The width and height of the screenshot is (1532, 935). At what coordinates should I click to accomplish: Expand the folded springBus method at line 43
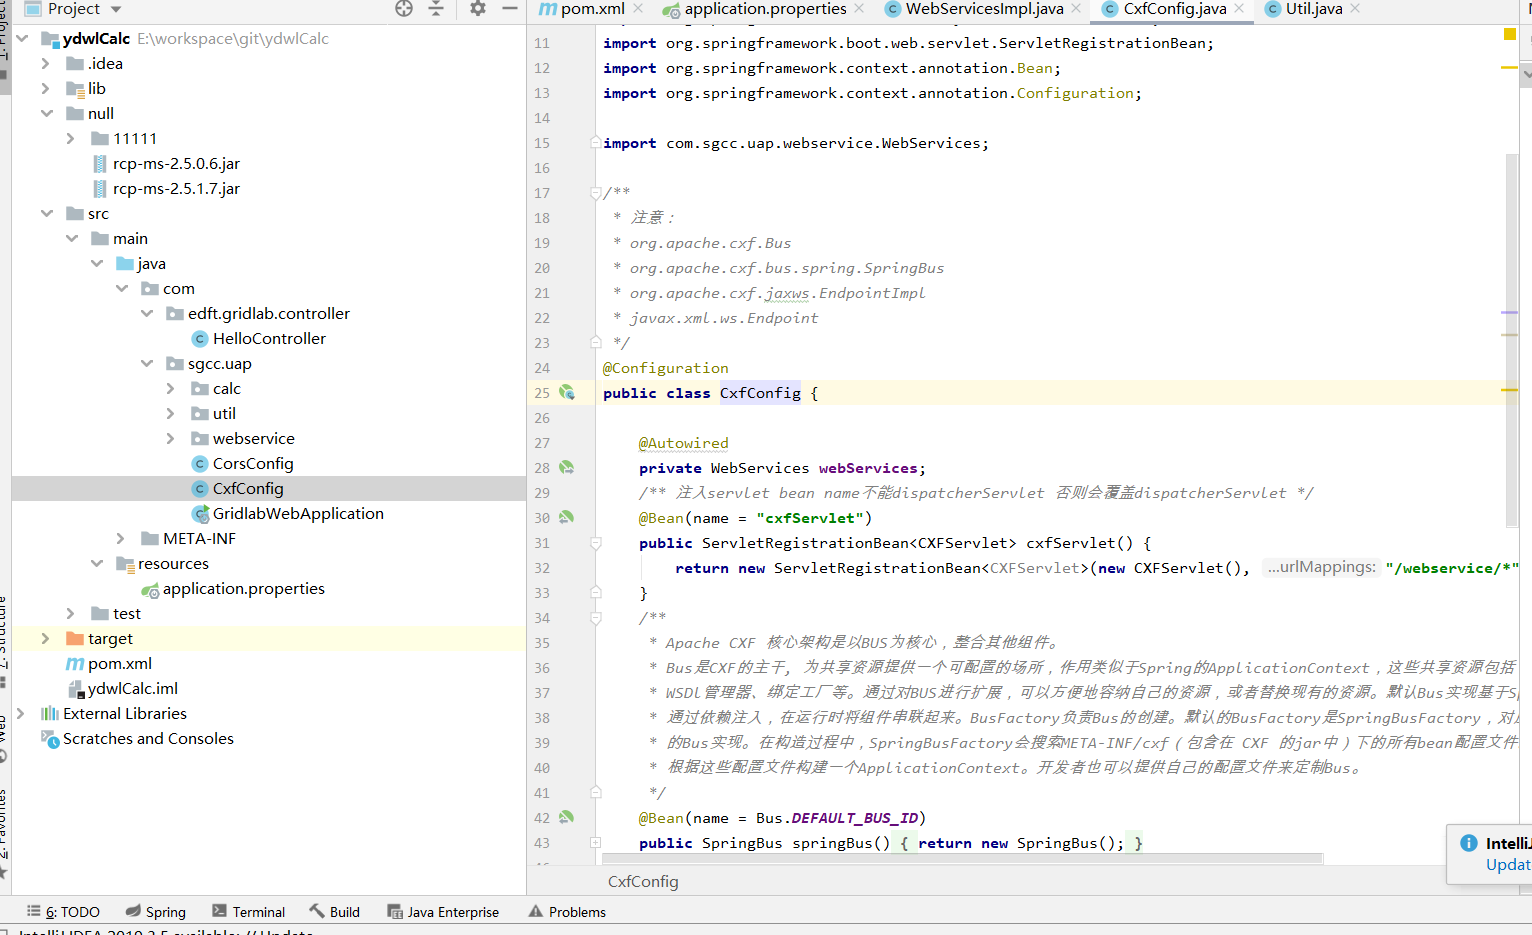(x=595, y=843)
